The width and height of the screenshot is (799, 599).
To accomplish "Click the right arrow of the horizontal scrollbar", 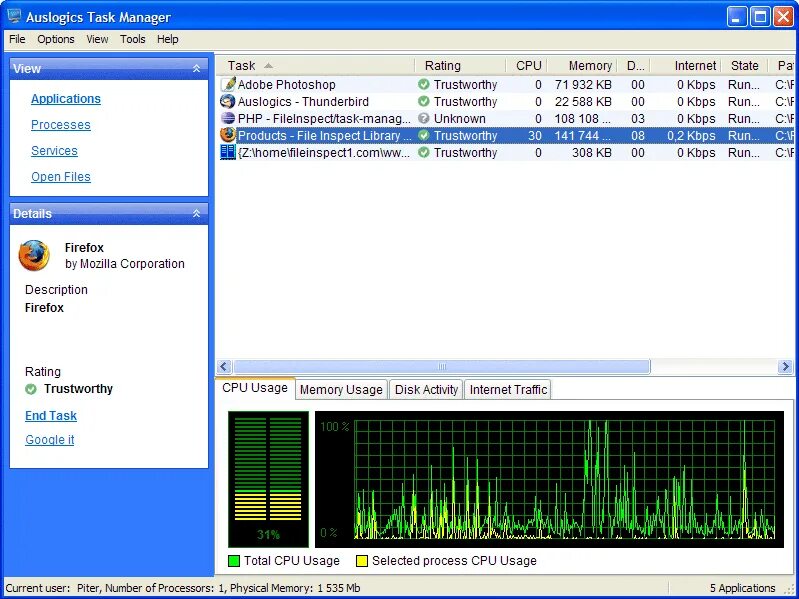I will [785, 366].
